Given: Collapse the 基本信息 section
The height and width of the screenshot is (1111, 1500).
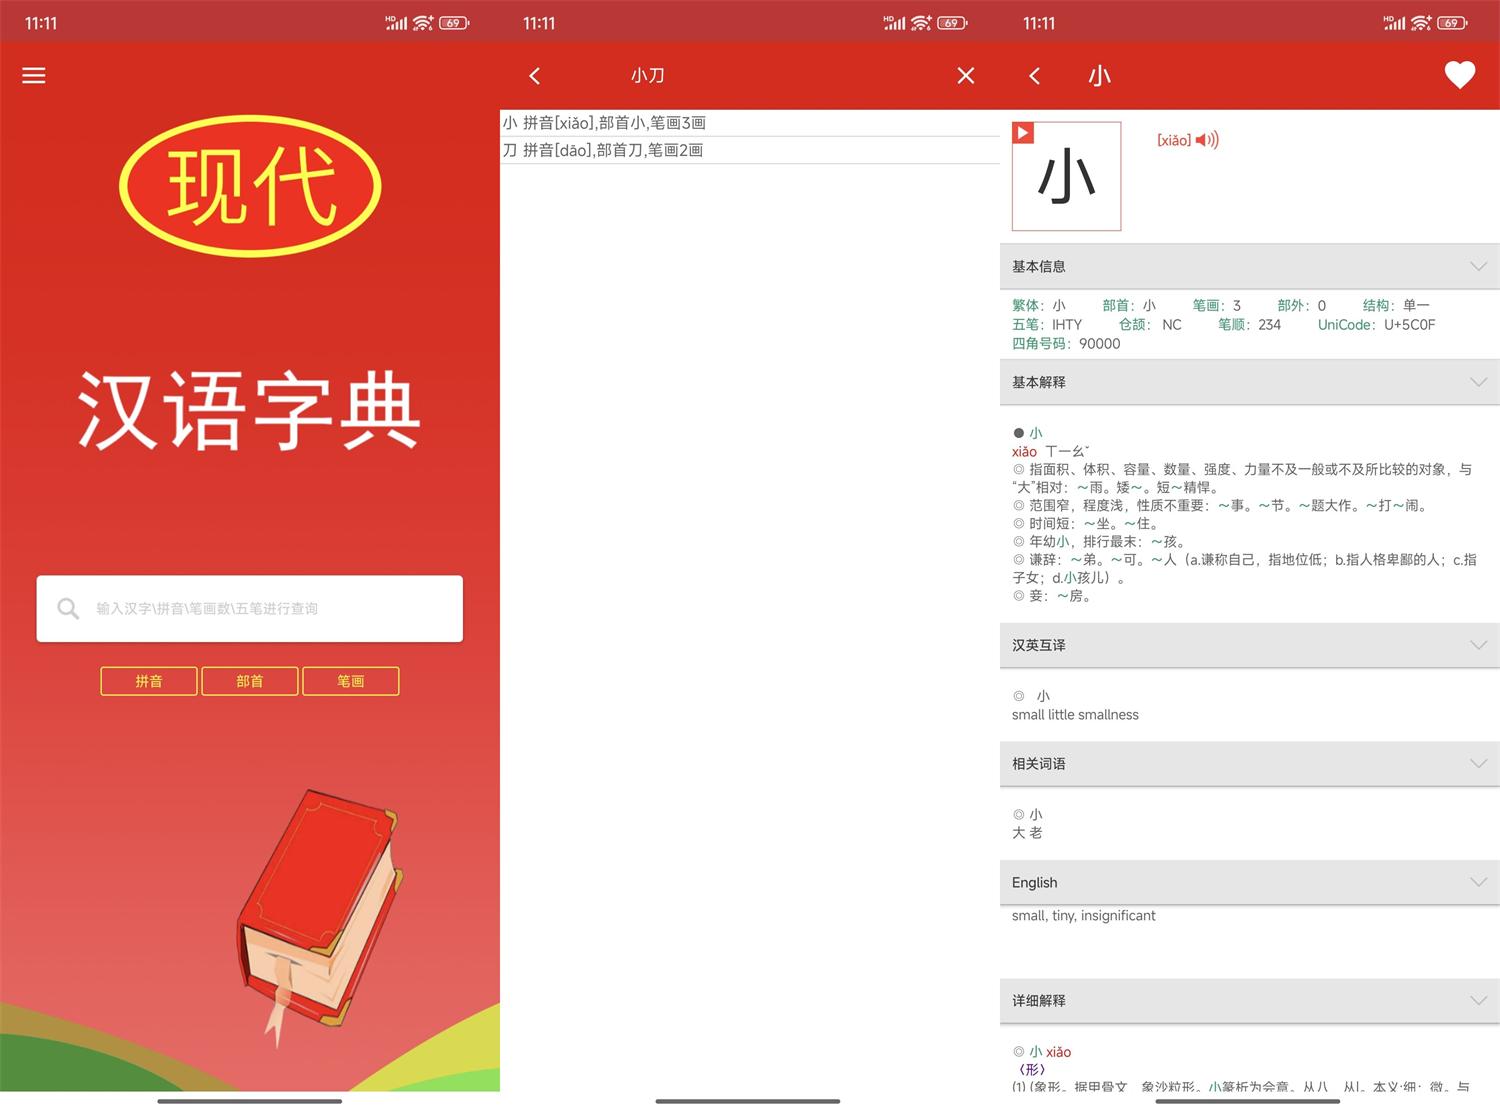Looking at the screenshot, I should 1478,266.
